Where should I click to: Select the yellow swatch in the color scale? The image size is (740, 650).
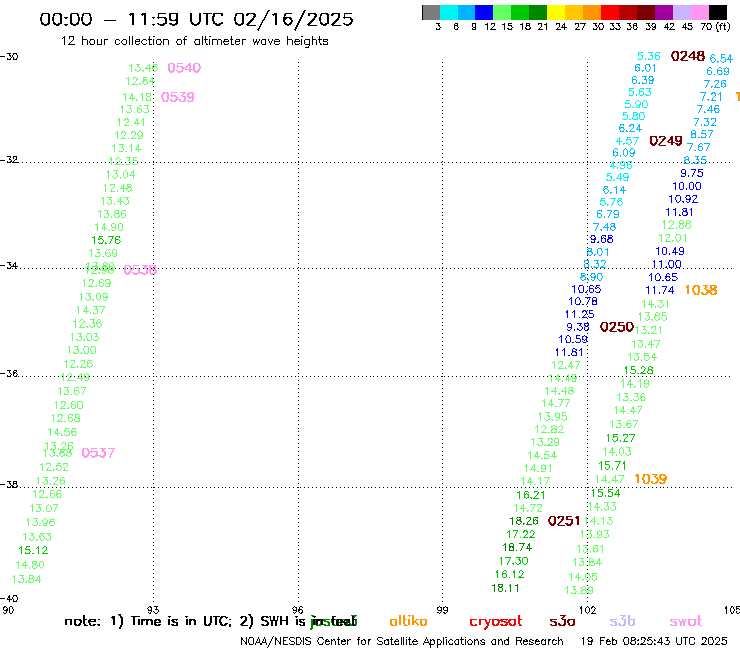point(556,12)
